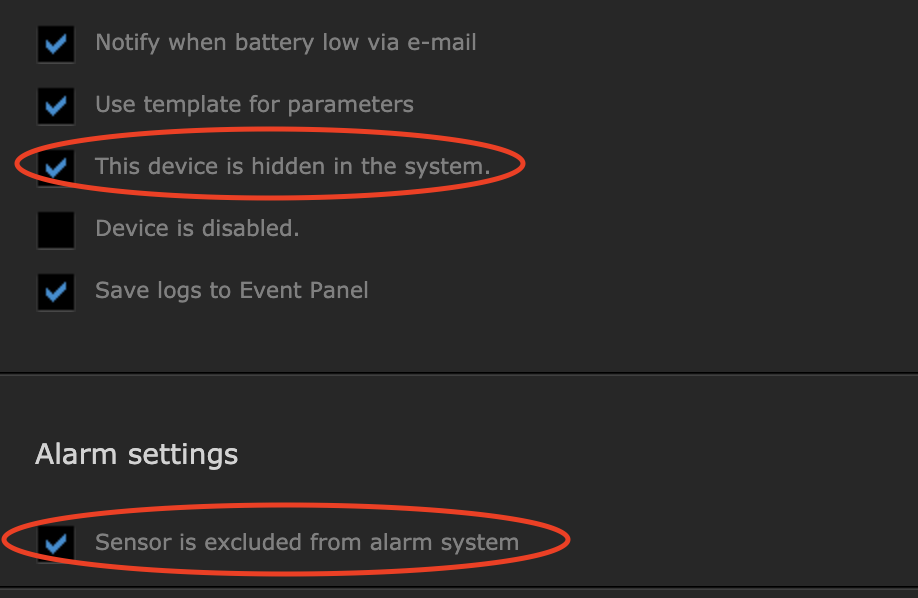Image resolution: width=918 pixels, height=598 pixels.
Task: Click the 'Use template for parameters' label
Action: pyautogui.click(x=254, y=104)
